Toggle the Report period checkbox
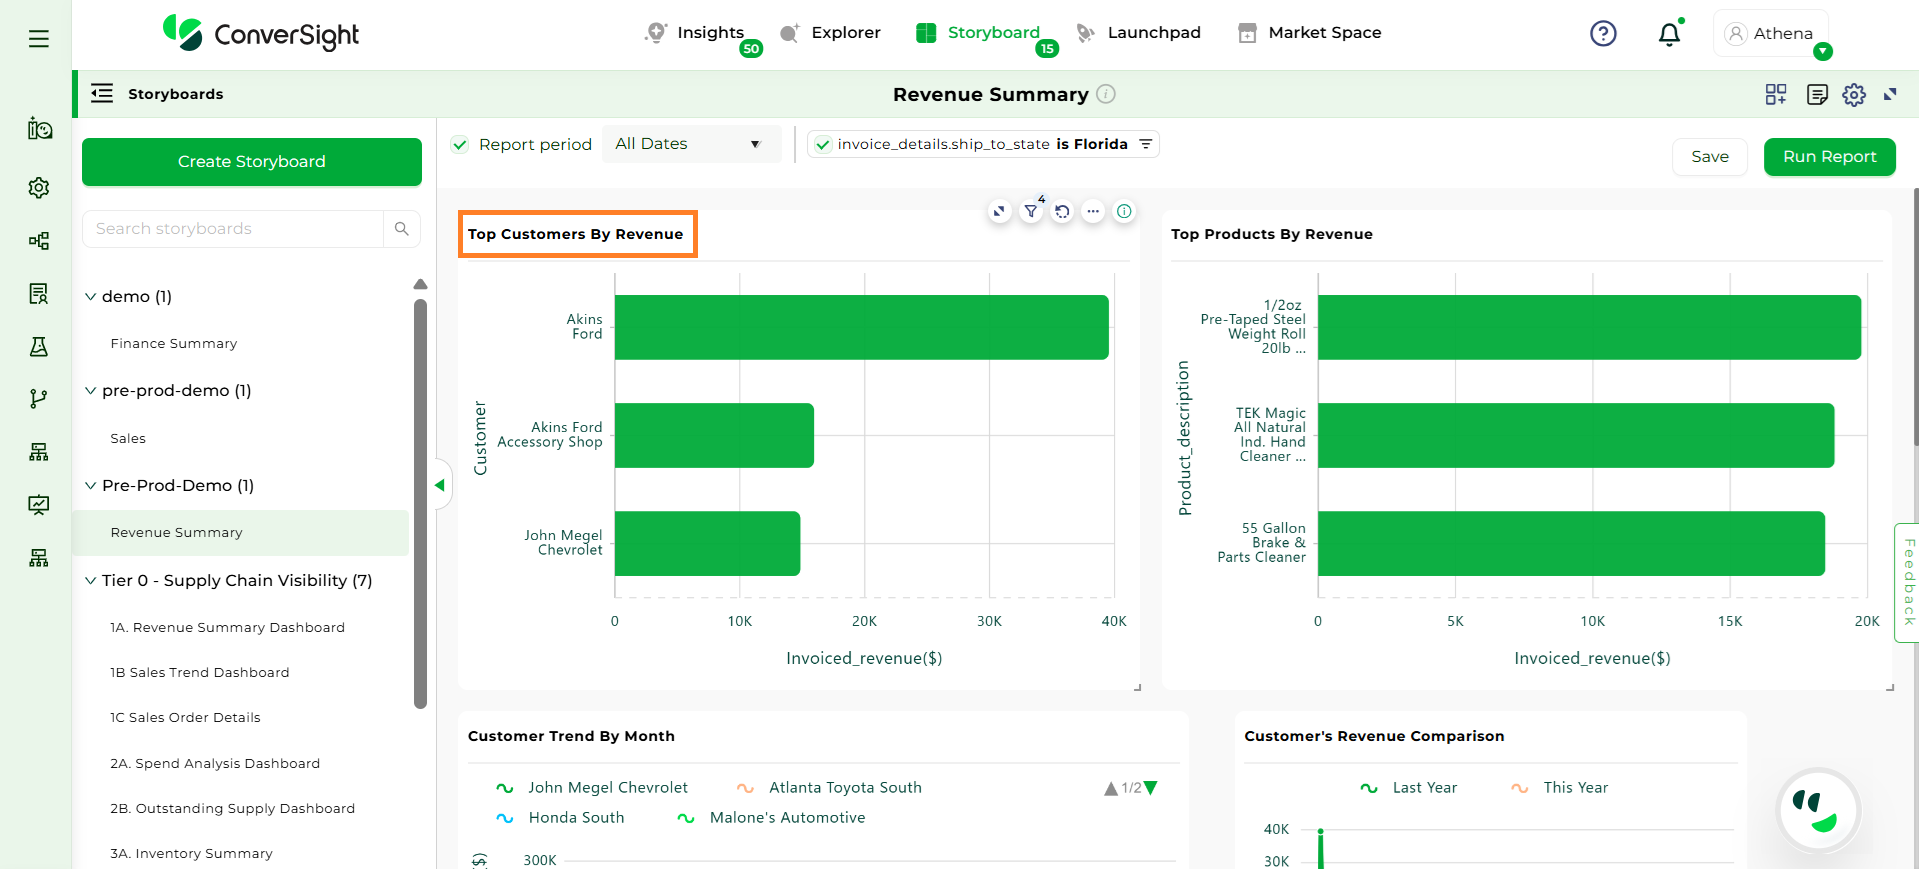 [x=460, y=145]
